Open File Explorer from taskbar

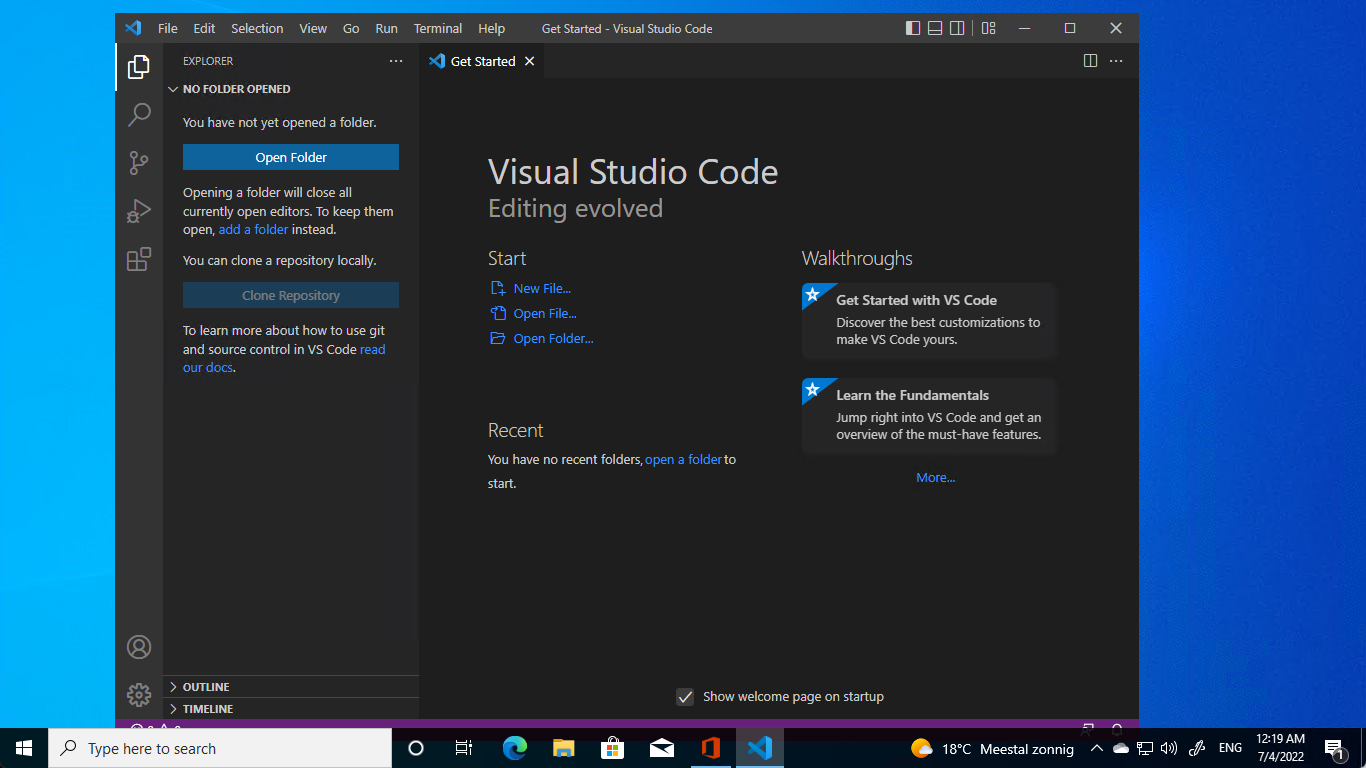564,748
